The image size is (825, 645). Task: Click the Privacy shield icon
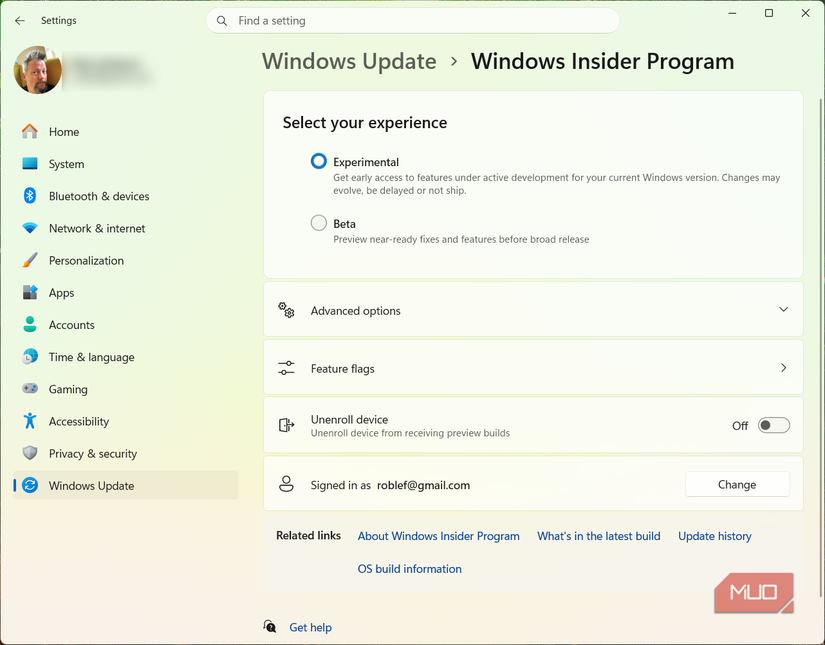(x=30, y=453)
